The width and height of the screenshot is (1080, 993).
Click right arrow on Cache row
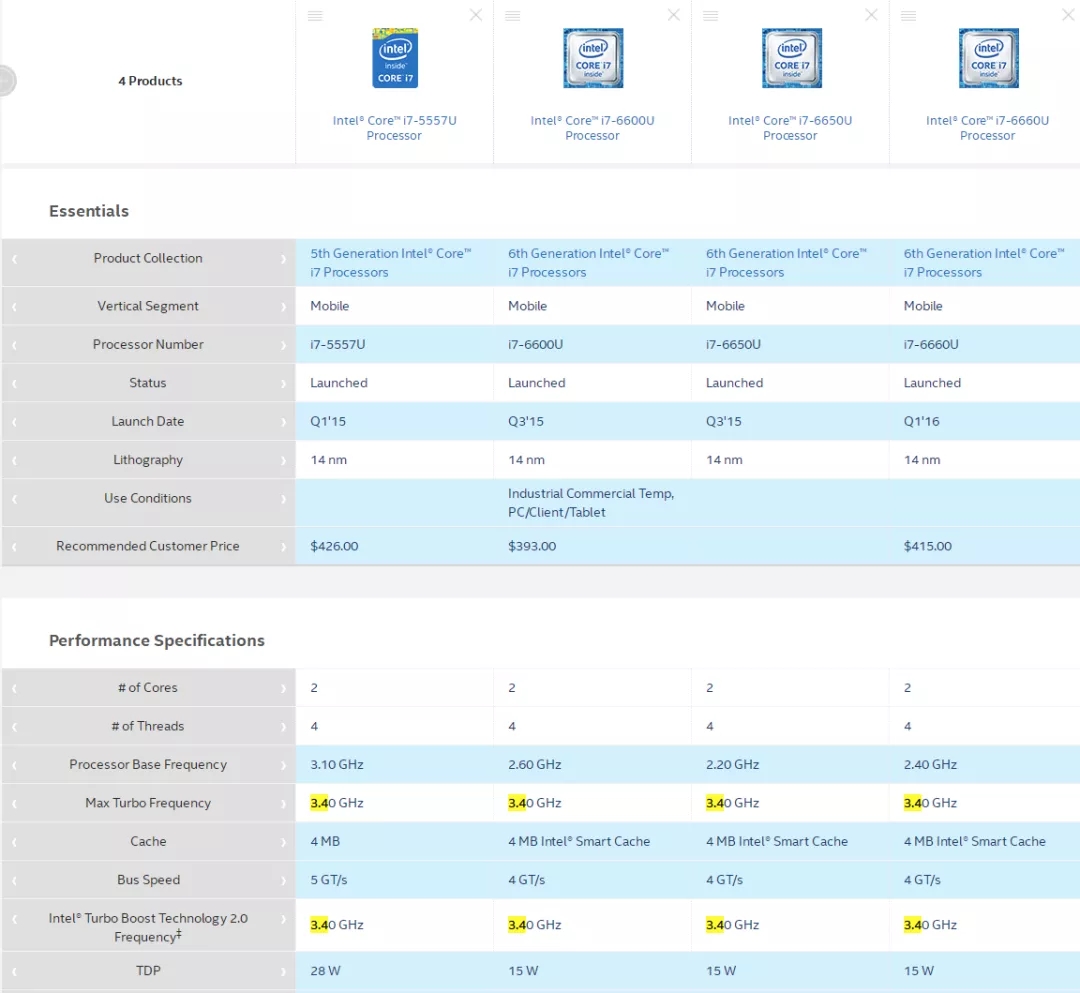pos(283,842)
